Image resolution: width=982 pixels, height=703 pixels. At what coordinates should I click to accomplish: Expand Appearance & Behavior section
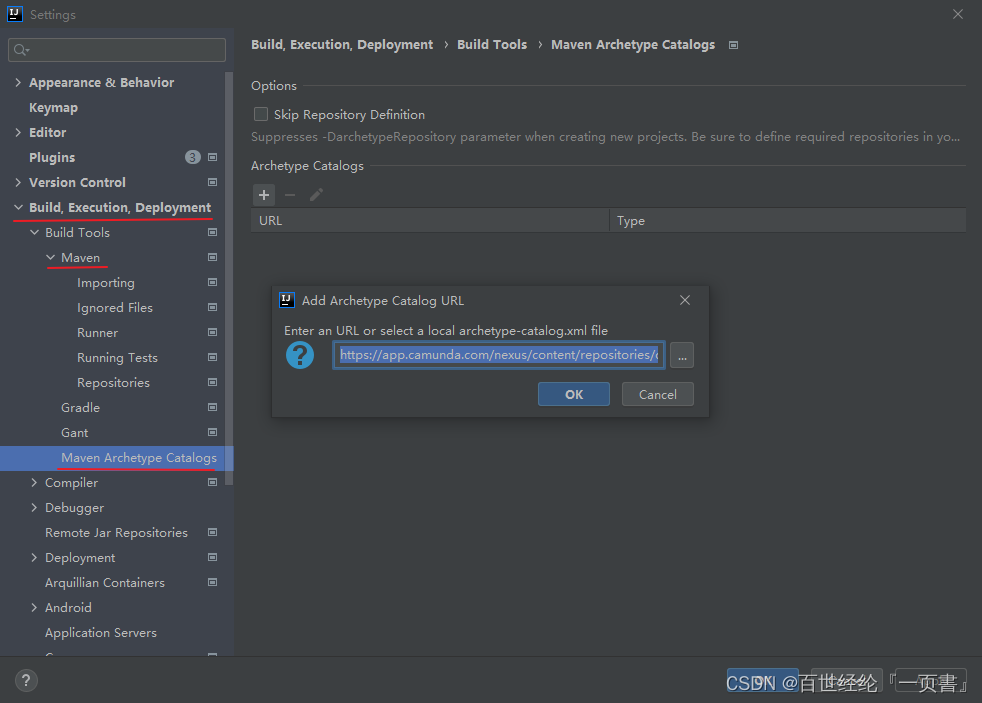(18, 83)
